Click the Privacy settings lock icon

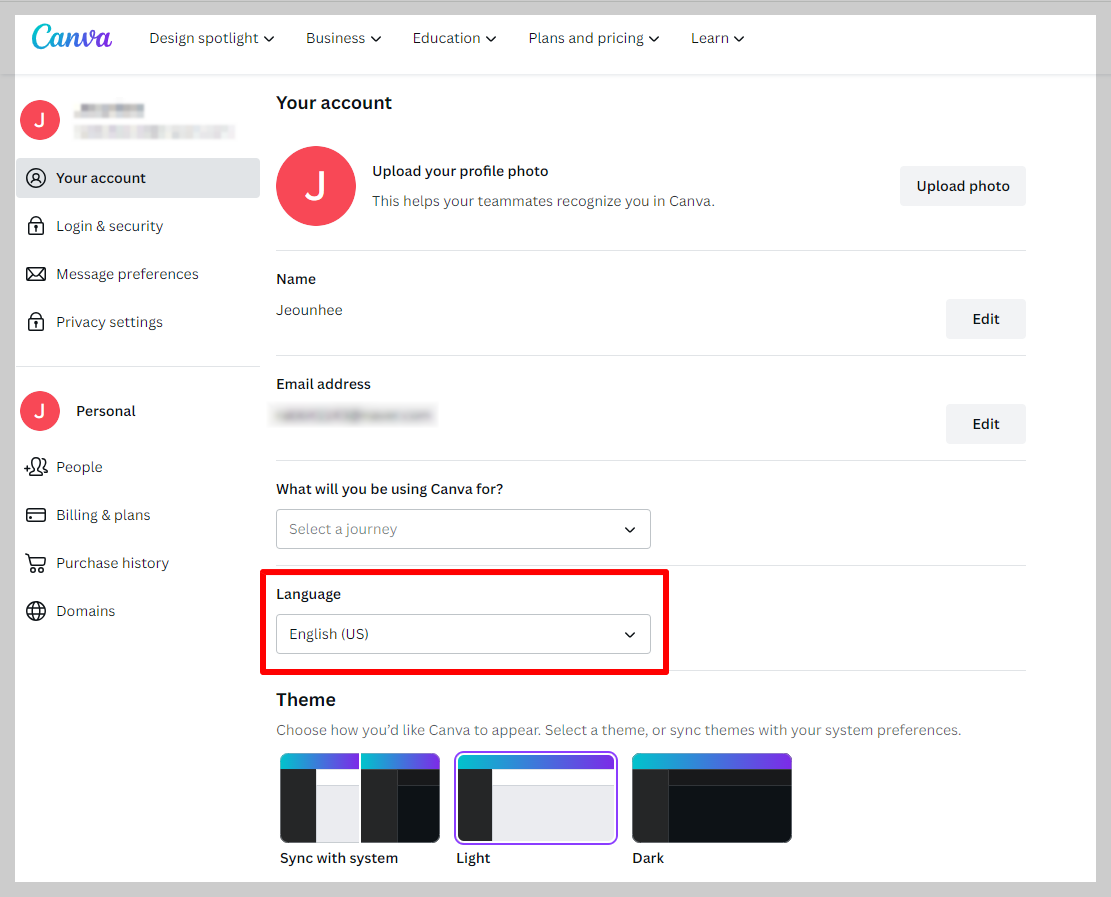click(36, 322)
